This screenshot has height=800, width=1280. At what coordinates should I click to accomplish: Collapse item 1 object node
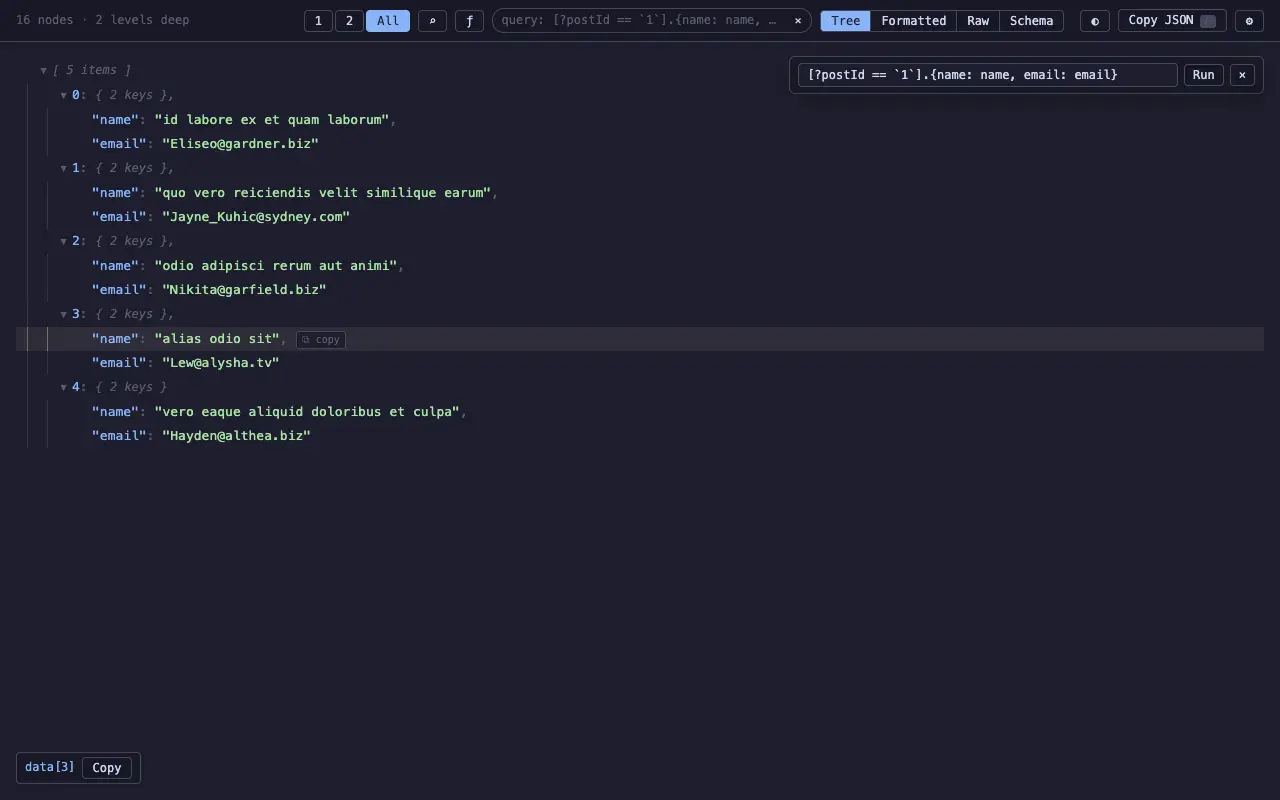[x=63, y=168]
